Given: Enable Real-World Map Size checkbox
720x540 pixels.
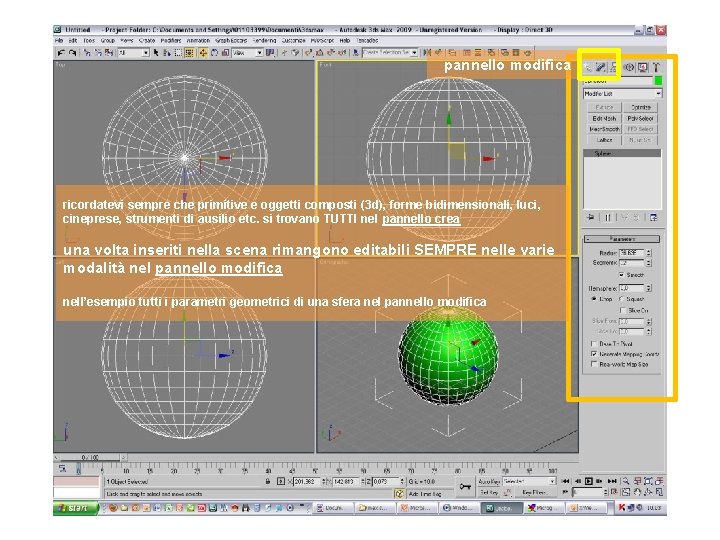Looking at the screenshot, I should [x=594, y=364].
